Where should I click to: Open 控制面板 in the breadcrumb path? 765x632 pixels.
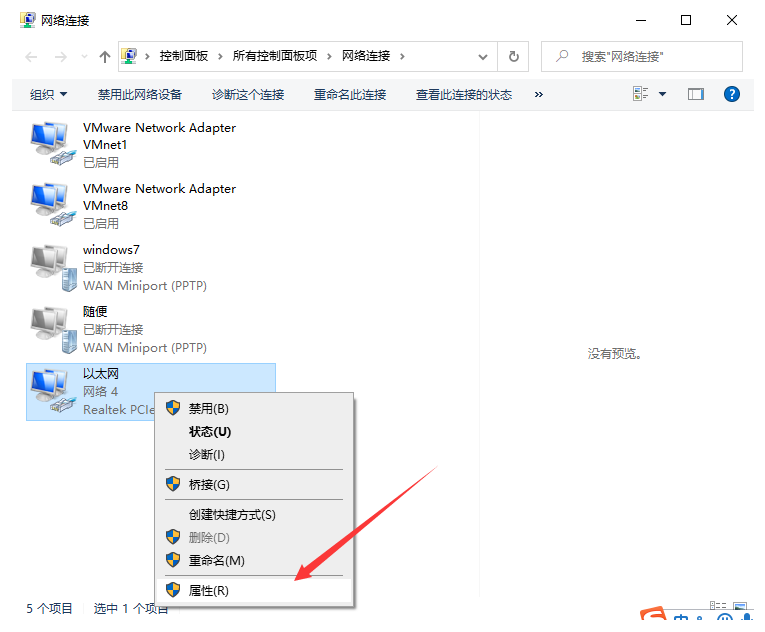pyautogui.click(x=184, y=56)
